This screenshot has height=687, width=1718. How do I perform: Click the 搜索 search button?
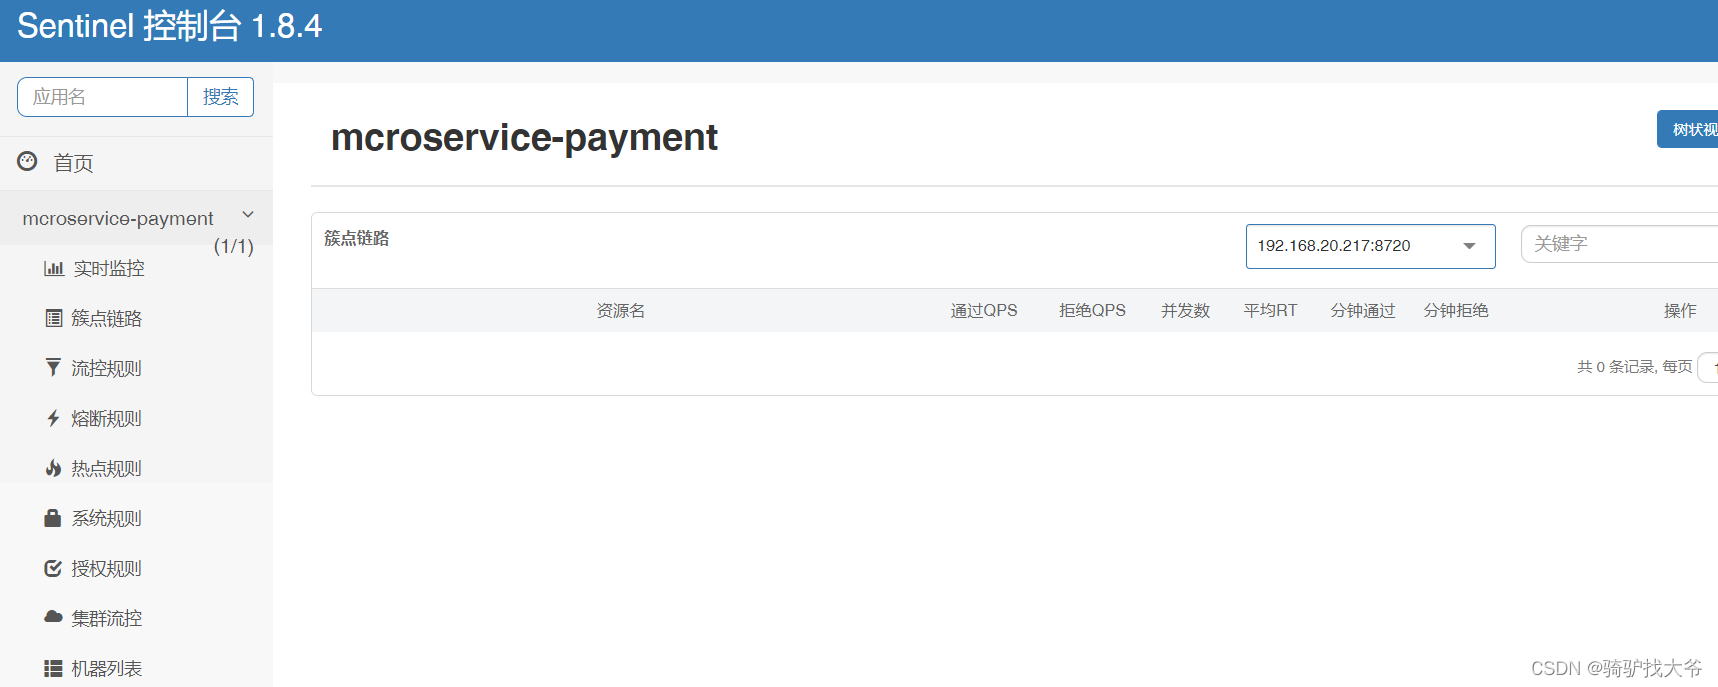(x=220, y=97)
